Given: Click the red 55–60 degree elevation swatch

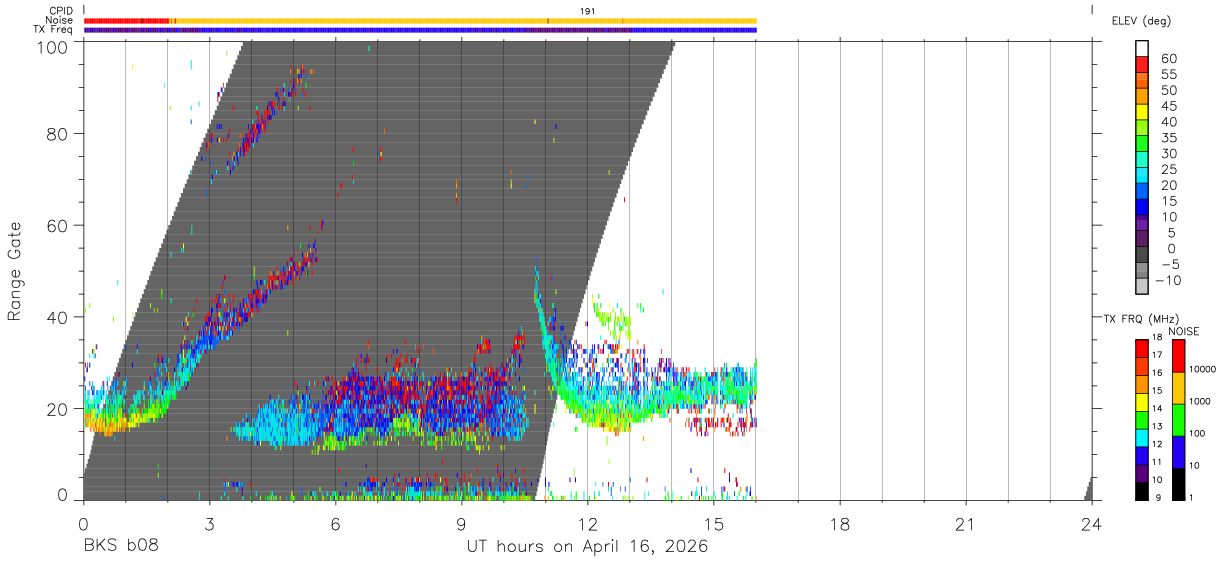Looking at the screenshot, I should pyautogui.click(x=1143, y=66).
